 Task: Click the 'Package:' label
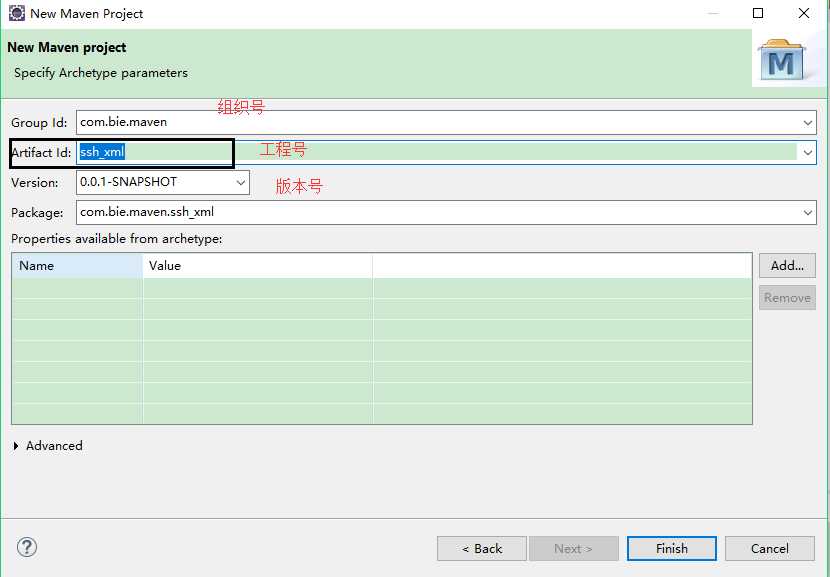point(37,213)
